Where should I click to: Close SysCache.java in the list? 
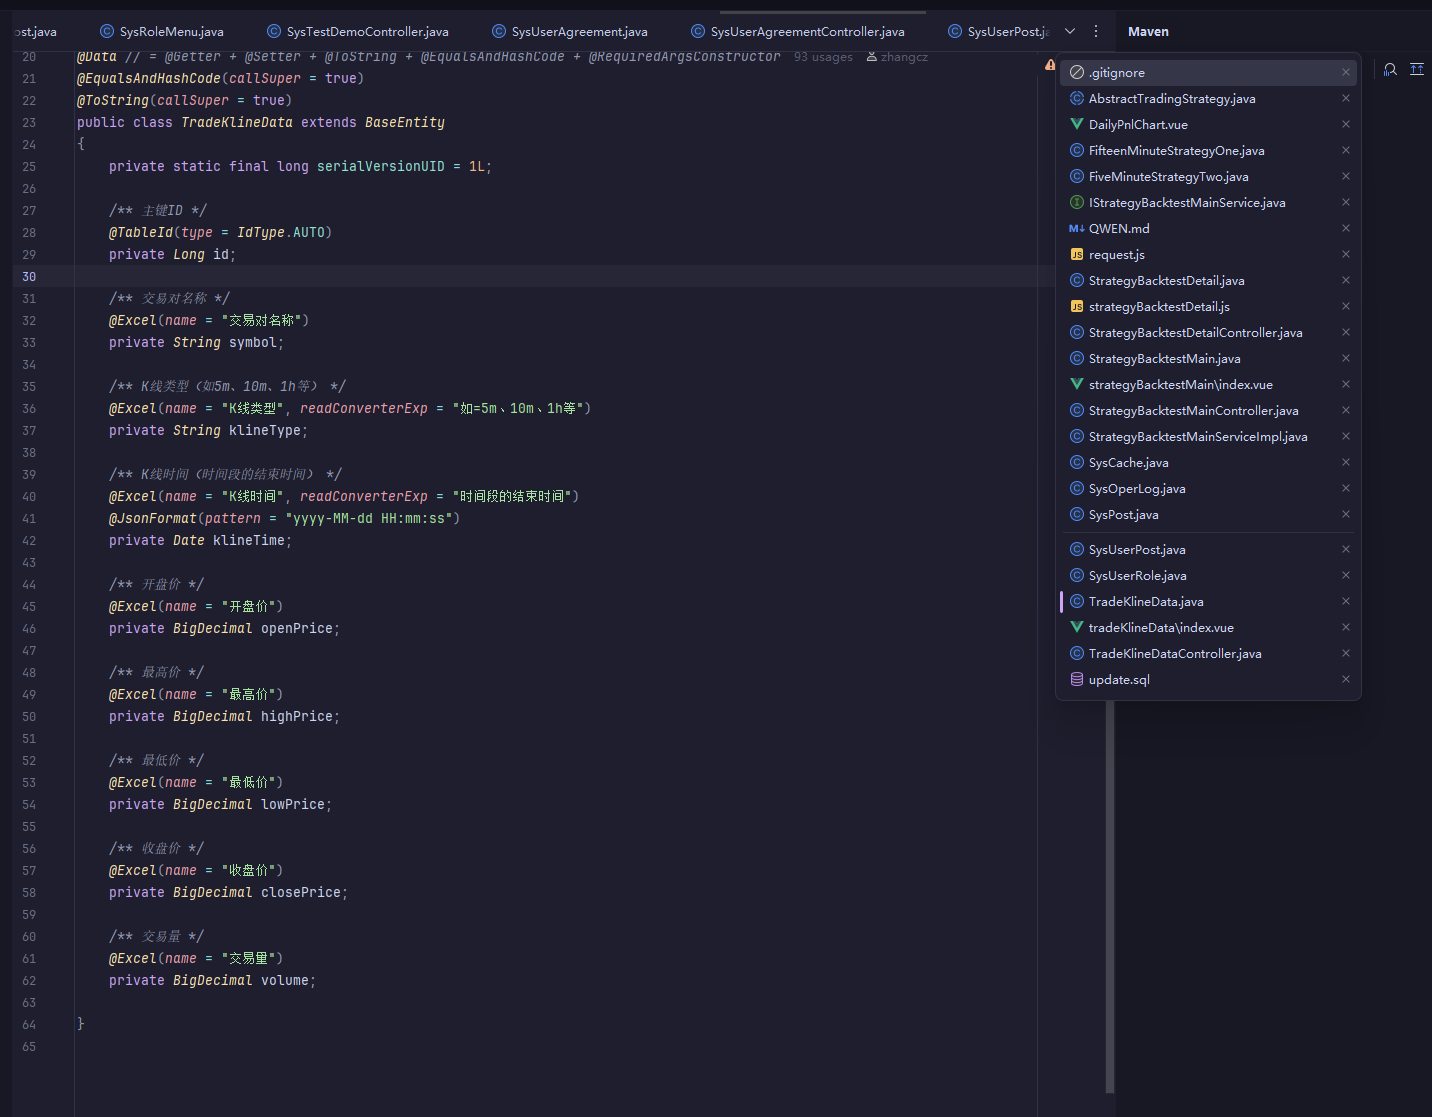point(1346,463)
